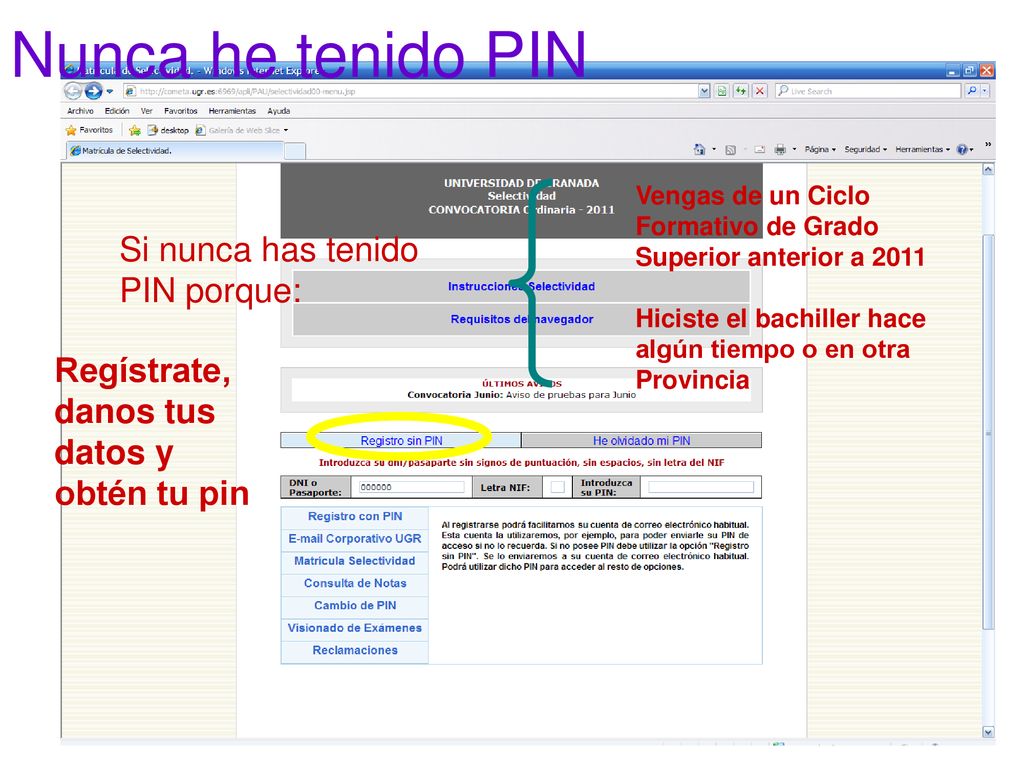This screenshot has height=768, width=1024.
Task: Open the Instrucciones Selectividad link
Action: pos(521,286)
